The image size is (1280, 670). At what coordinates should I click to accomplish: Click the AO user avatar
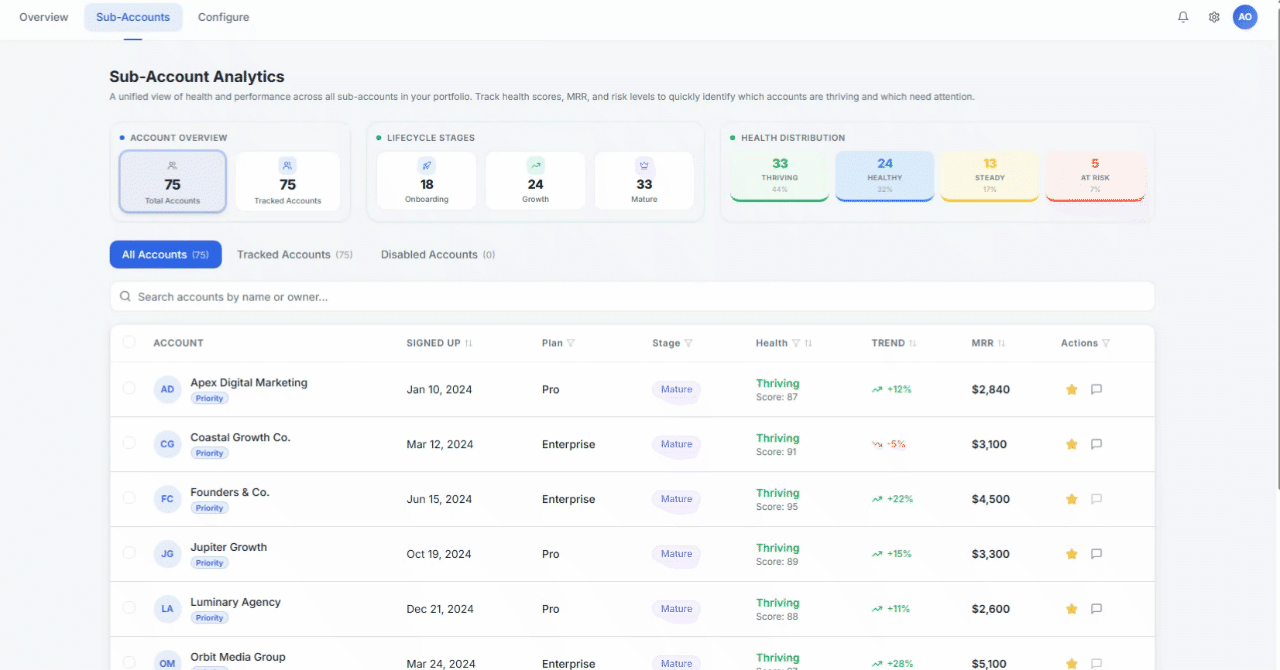click(x=1245, y=17)
